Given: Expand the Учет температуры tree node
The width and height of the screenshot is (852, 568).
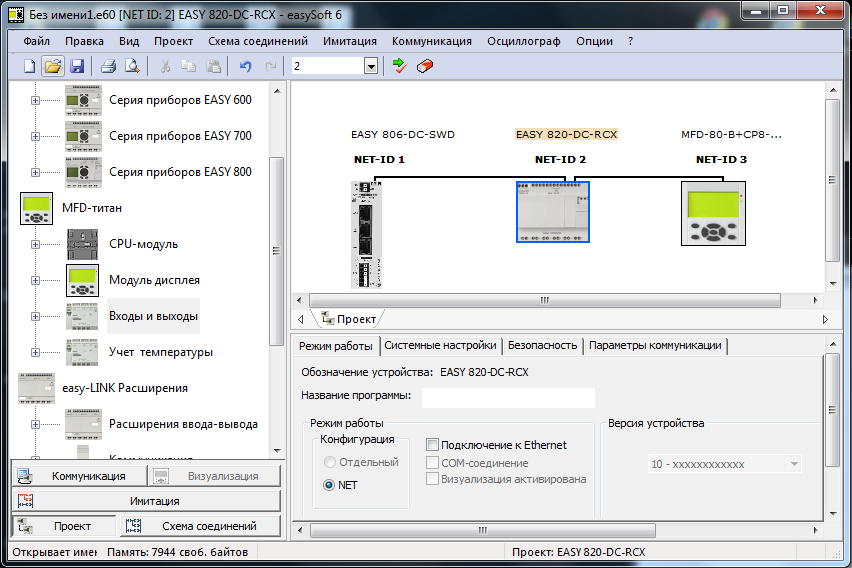Looking at the screenshot, I should (x=35, y=352).
